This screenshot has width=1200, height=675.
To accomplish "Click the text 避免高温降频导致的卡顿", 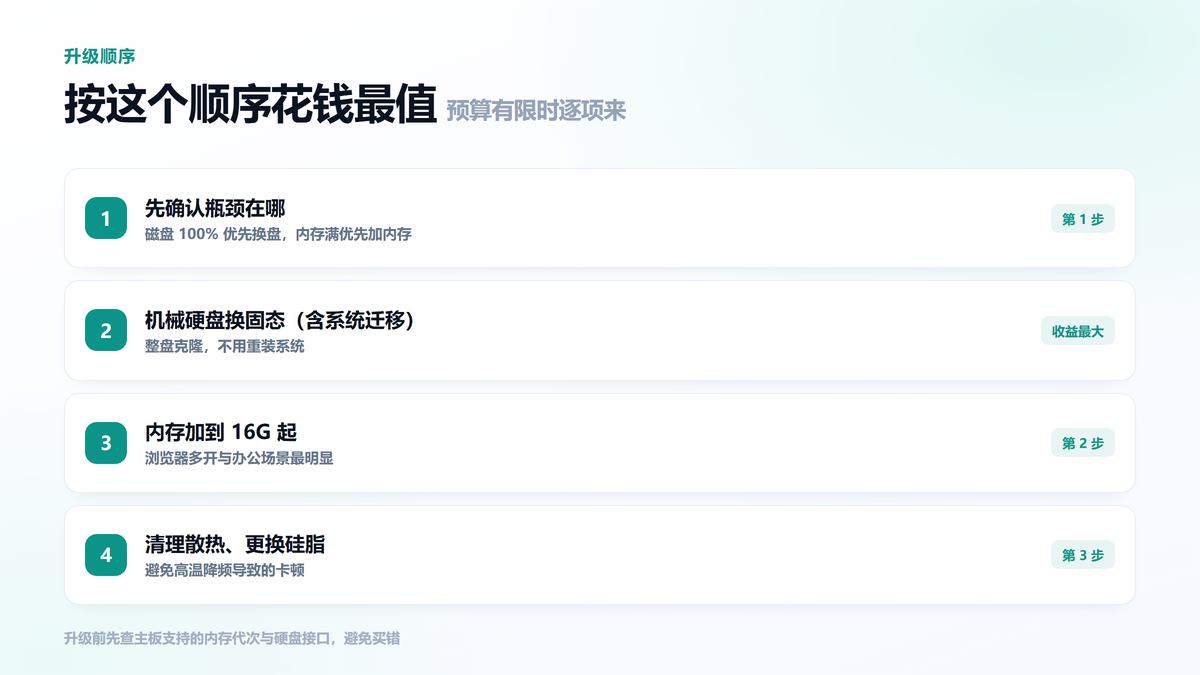I will [225, 570].
